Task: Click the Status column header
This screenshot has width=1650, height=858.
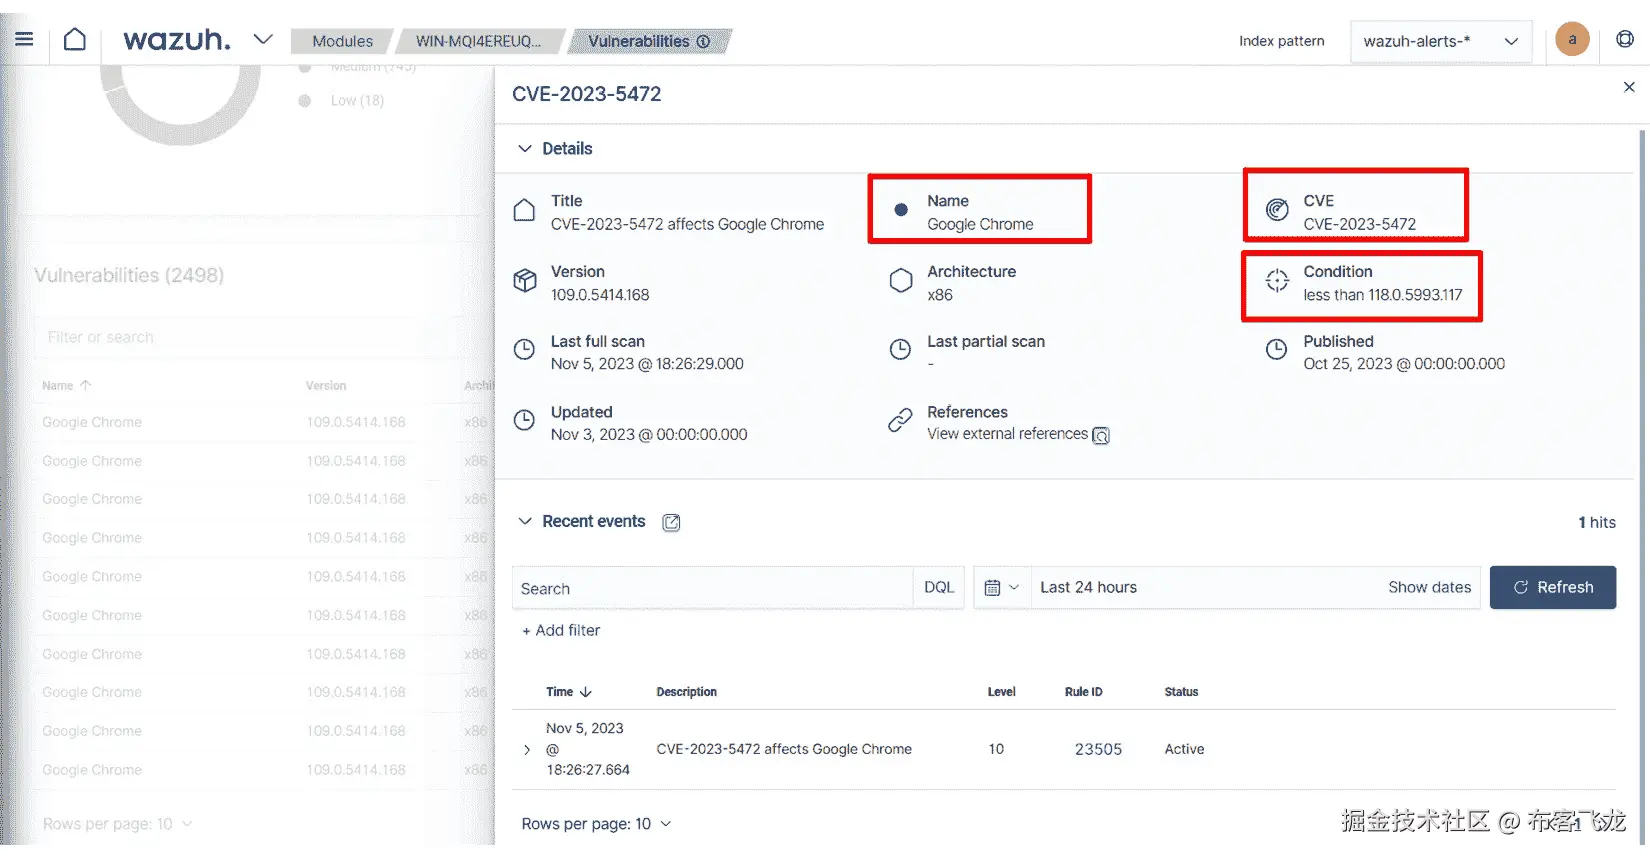Action: coord(1181,692)
